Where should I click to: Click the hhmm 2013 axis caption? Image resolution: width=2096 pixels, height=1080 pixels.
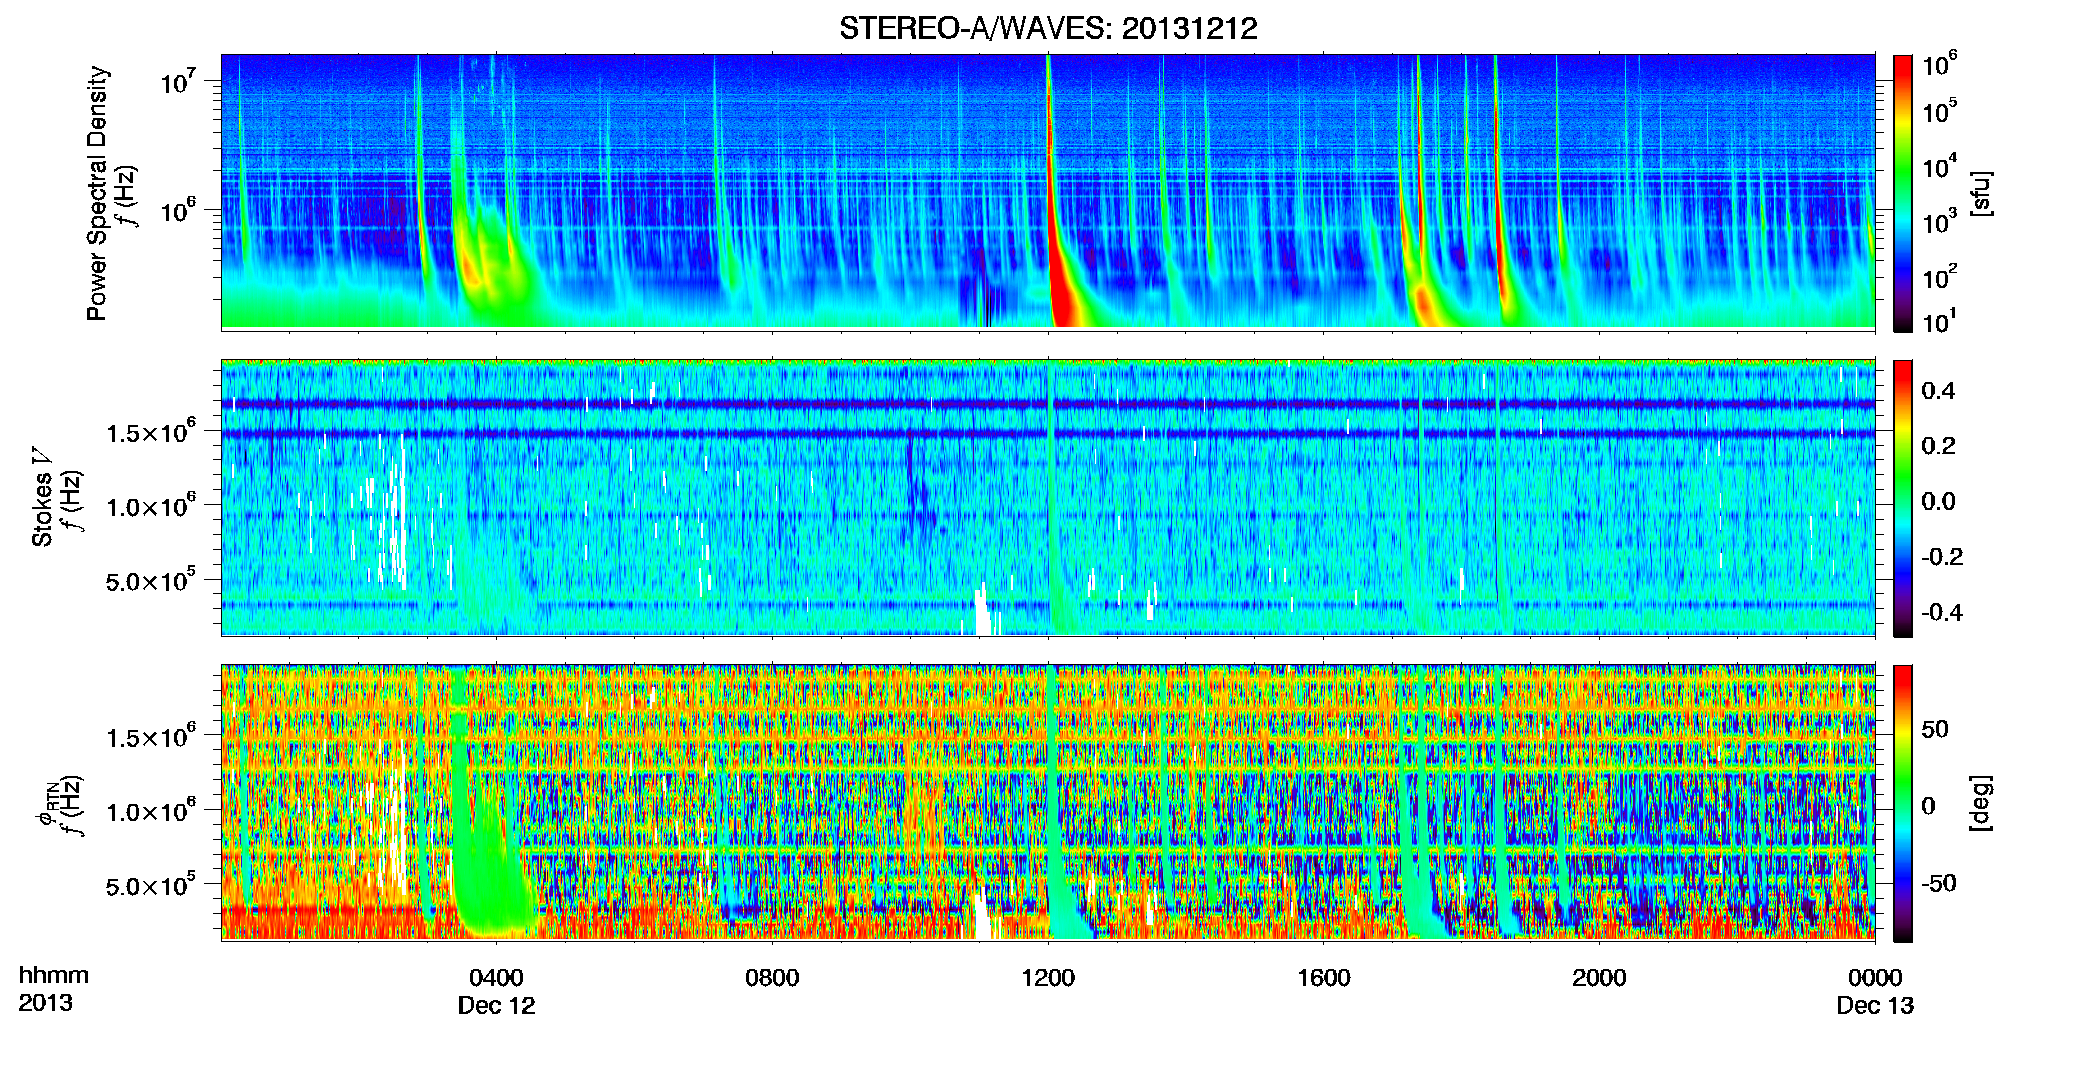(53, 989)
